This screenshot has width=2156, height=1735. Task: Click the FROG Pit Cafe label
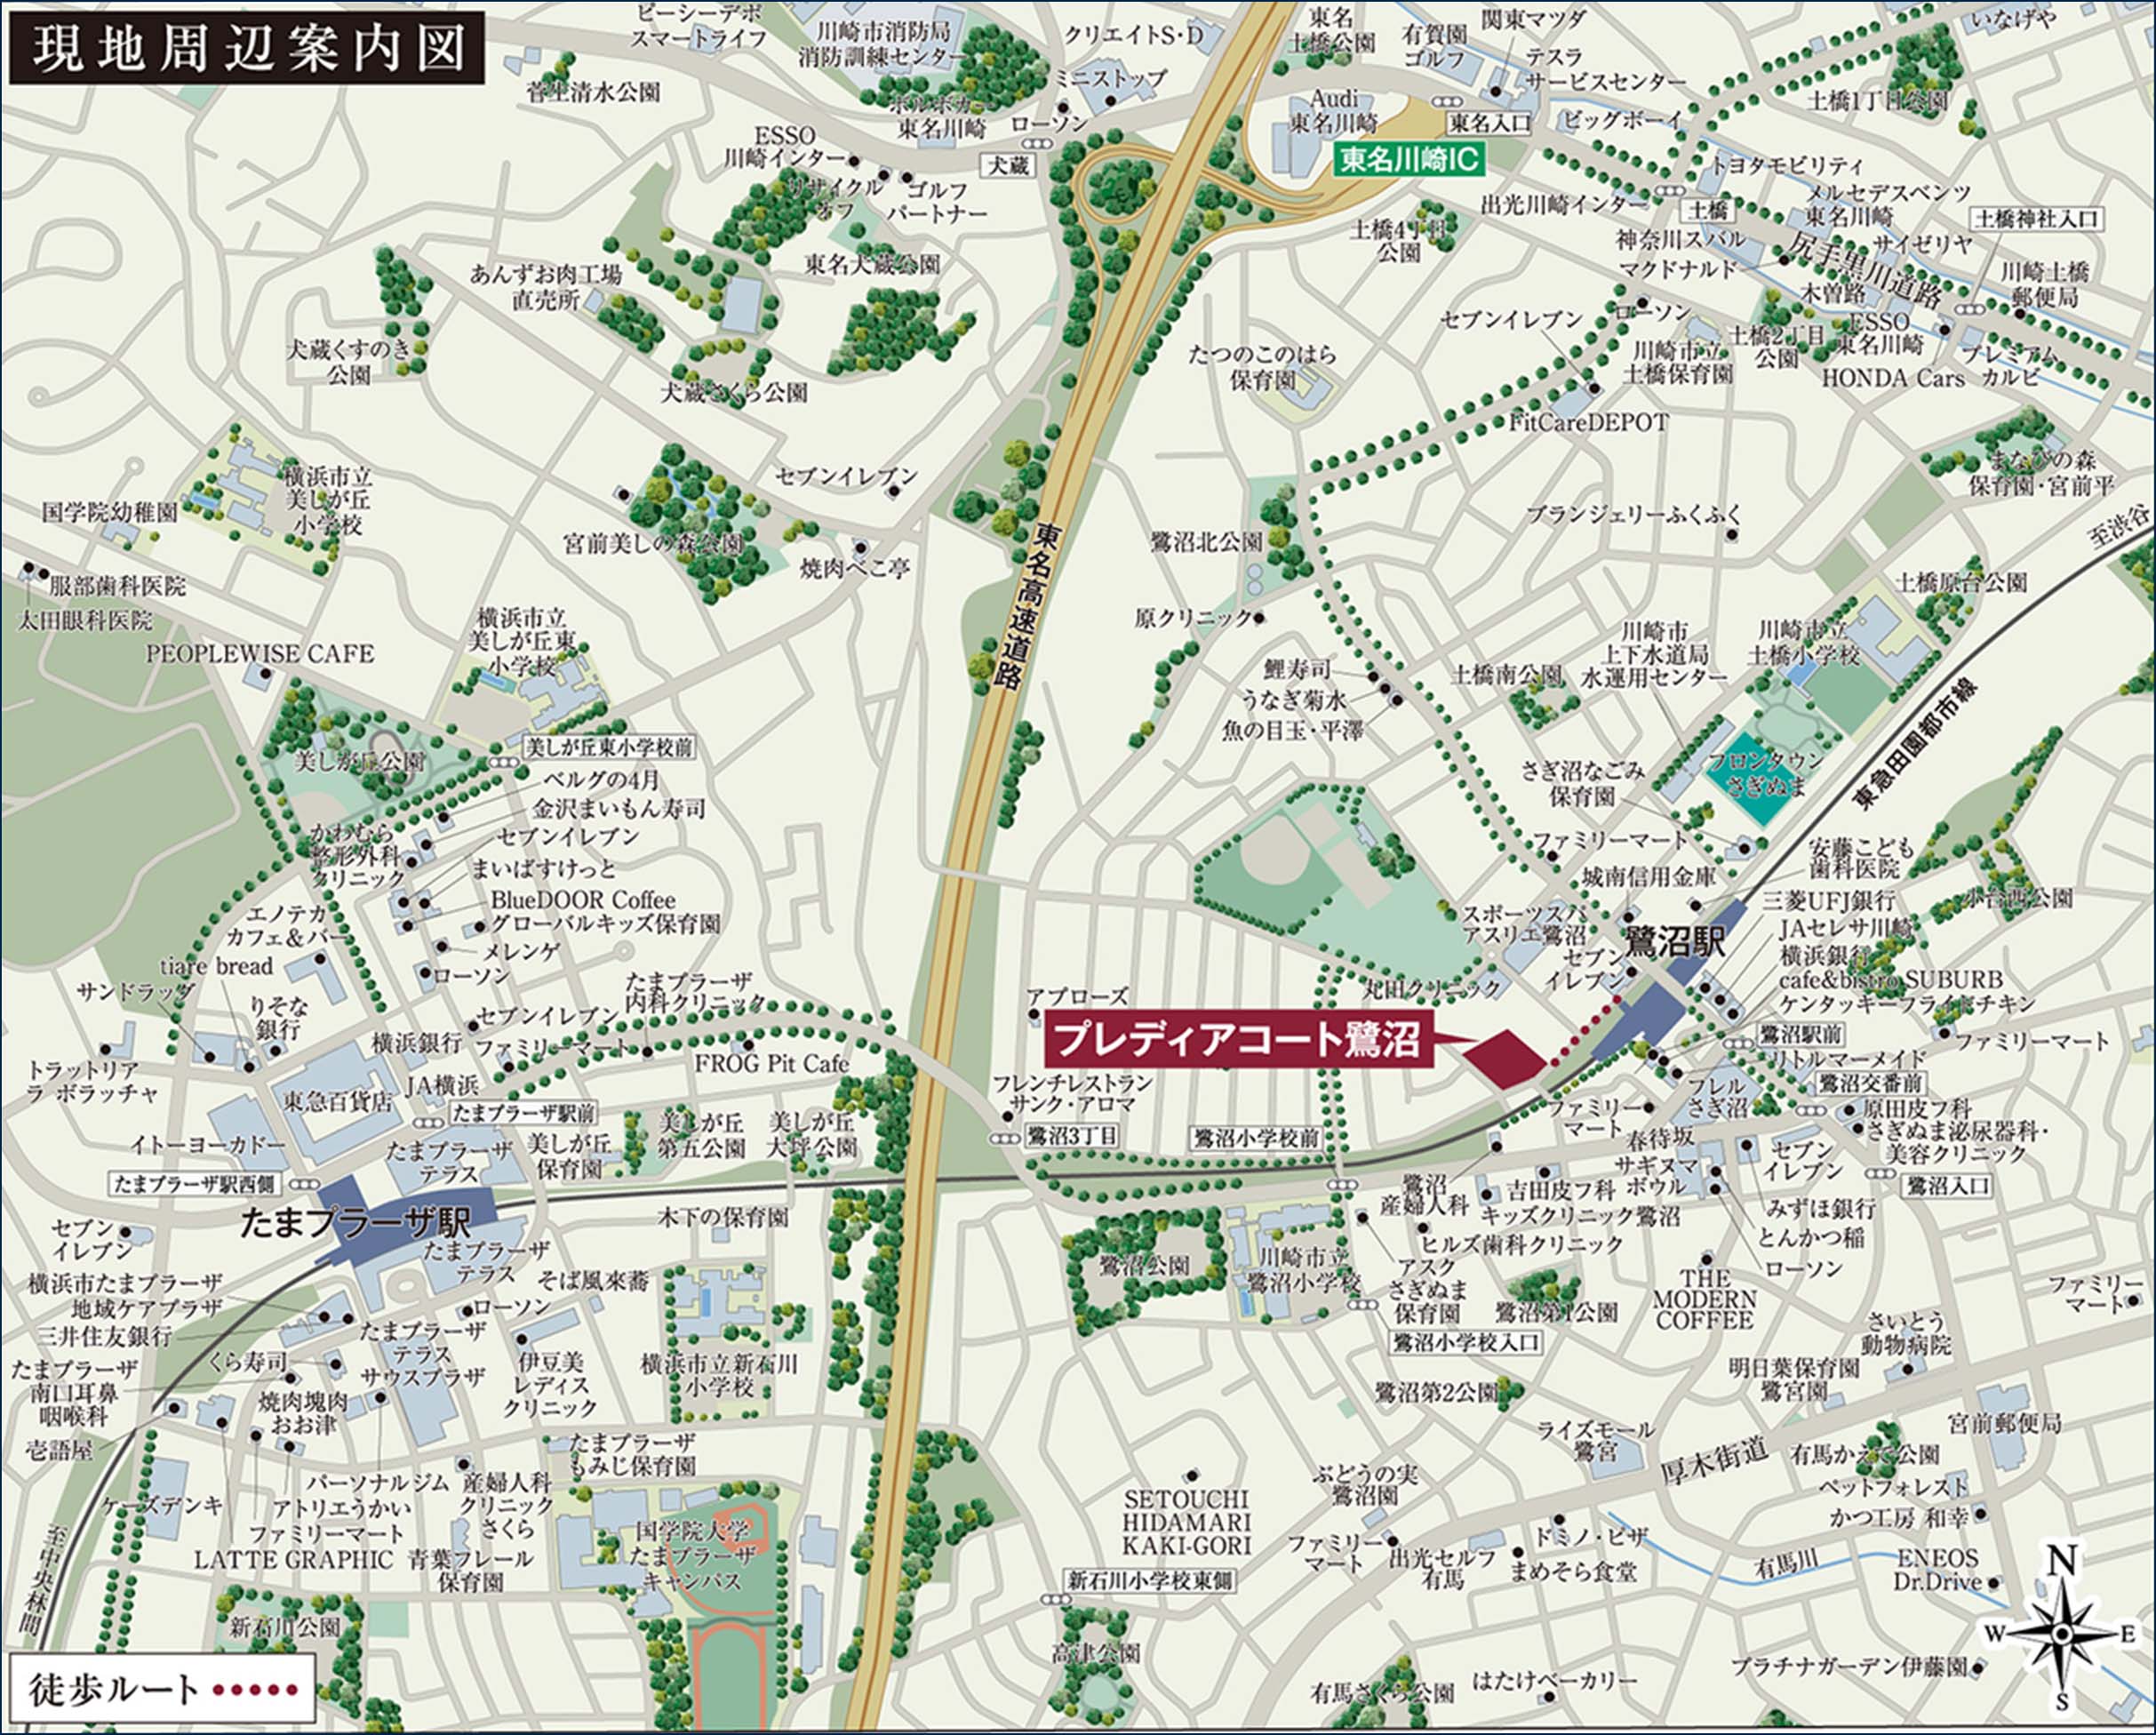click(771, 1063)
